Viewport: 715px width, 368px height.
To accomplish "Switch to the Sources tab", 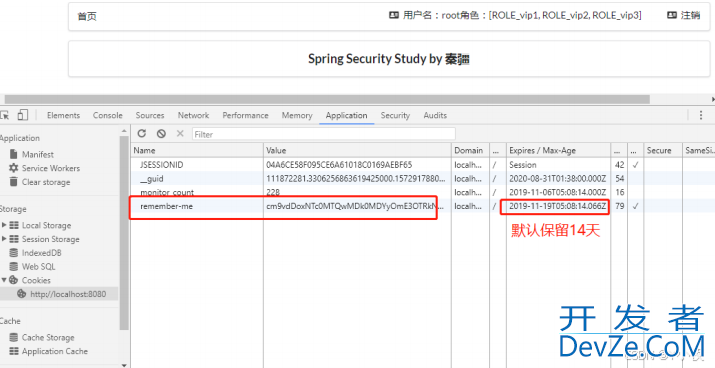I will [150, 115].
